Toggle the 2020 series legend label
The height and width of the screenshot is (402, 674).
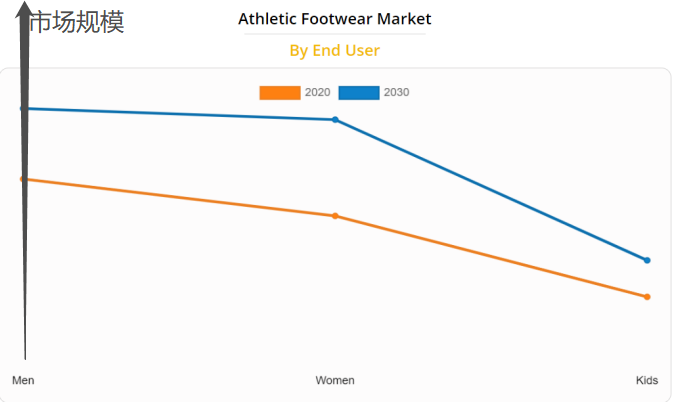click(317, 93)
